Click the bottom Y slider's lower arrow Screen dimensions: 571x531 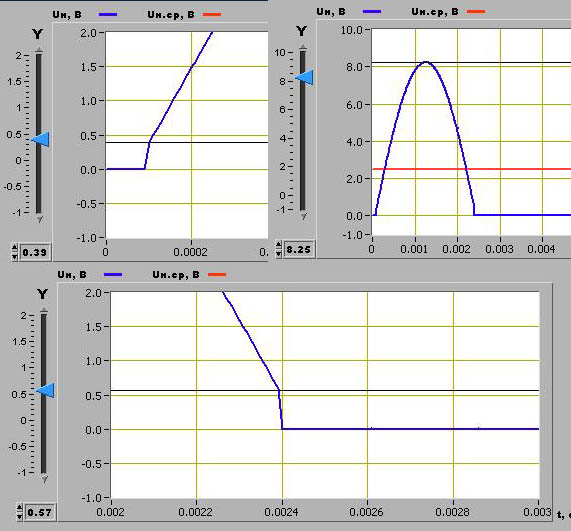coord(44,479)
